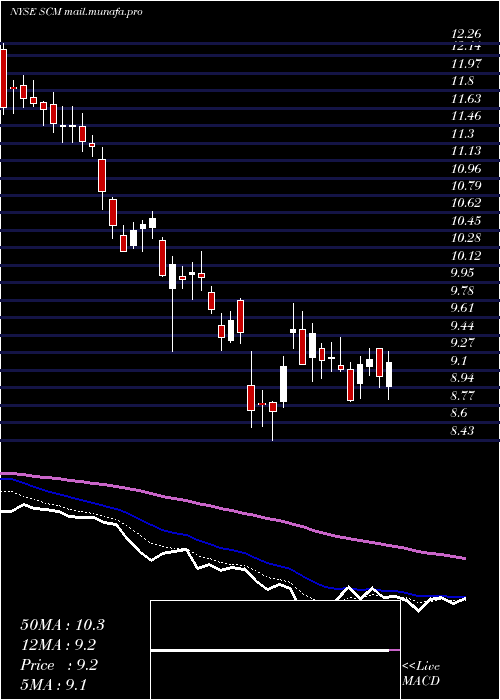
Task: Click the 10.45 price axis label
Action: coord(466,221)
